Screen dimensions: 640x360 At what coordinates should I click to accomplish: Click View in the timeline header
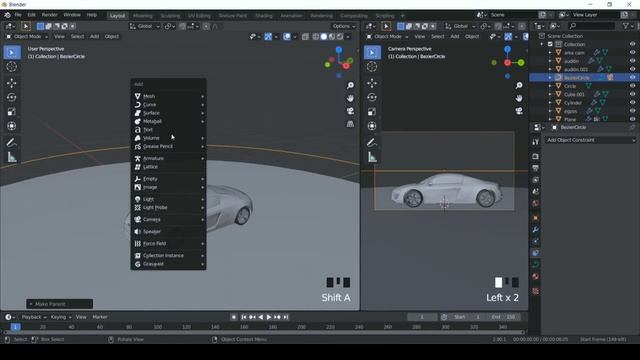tap(81, 317)
